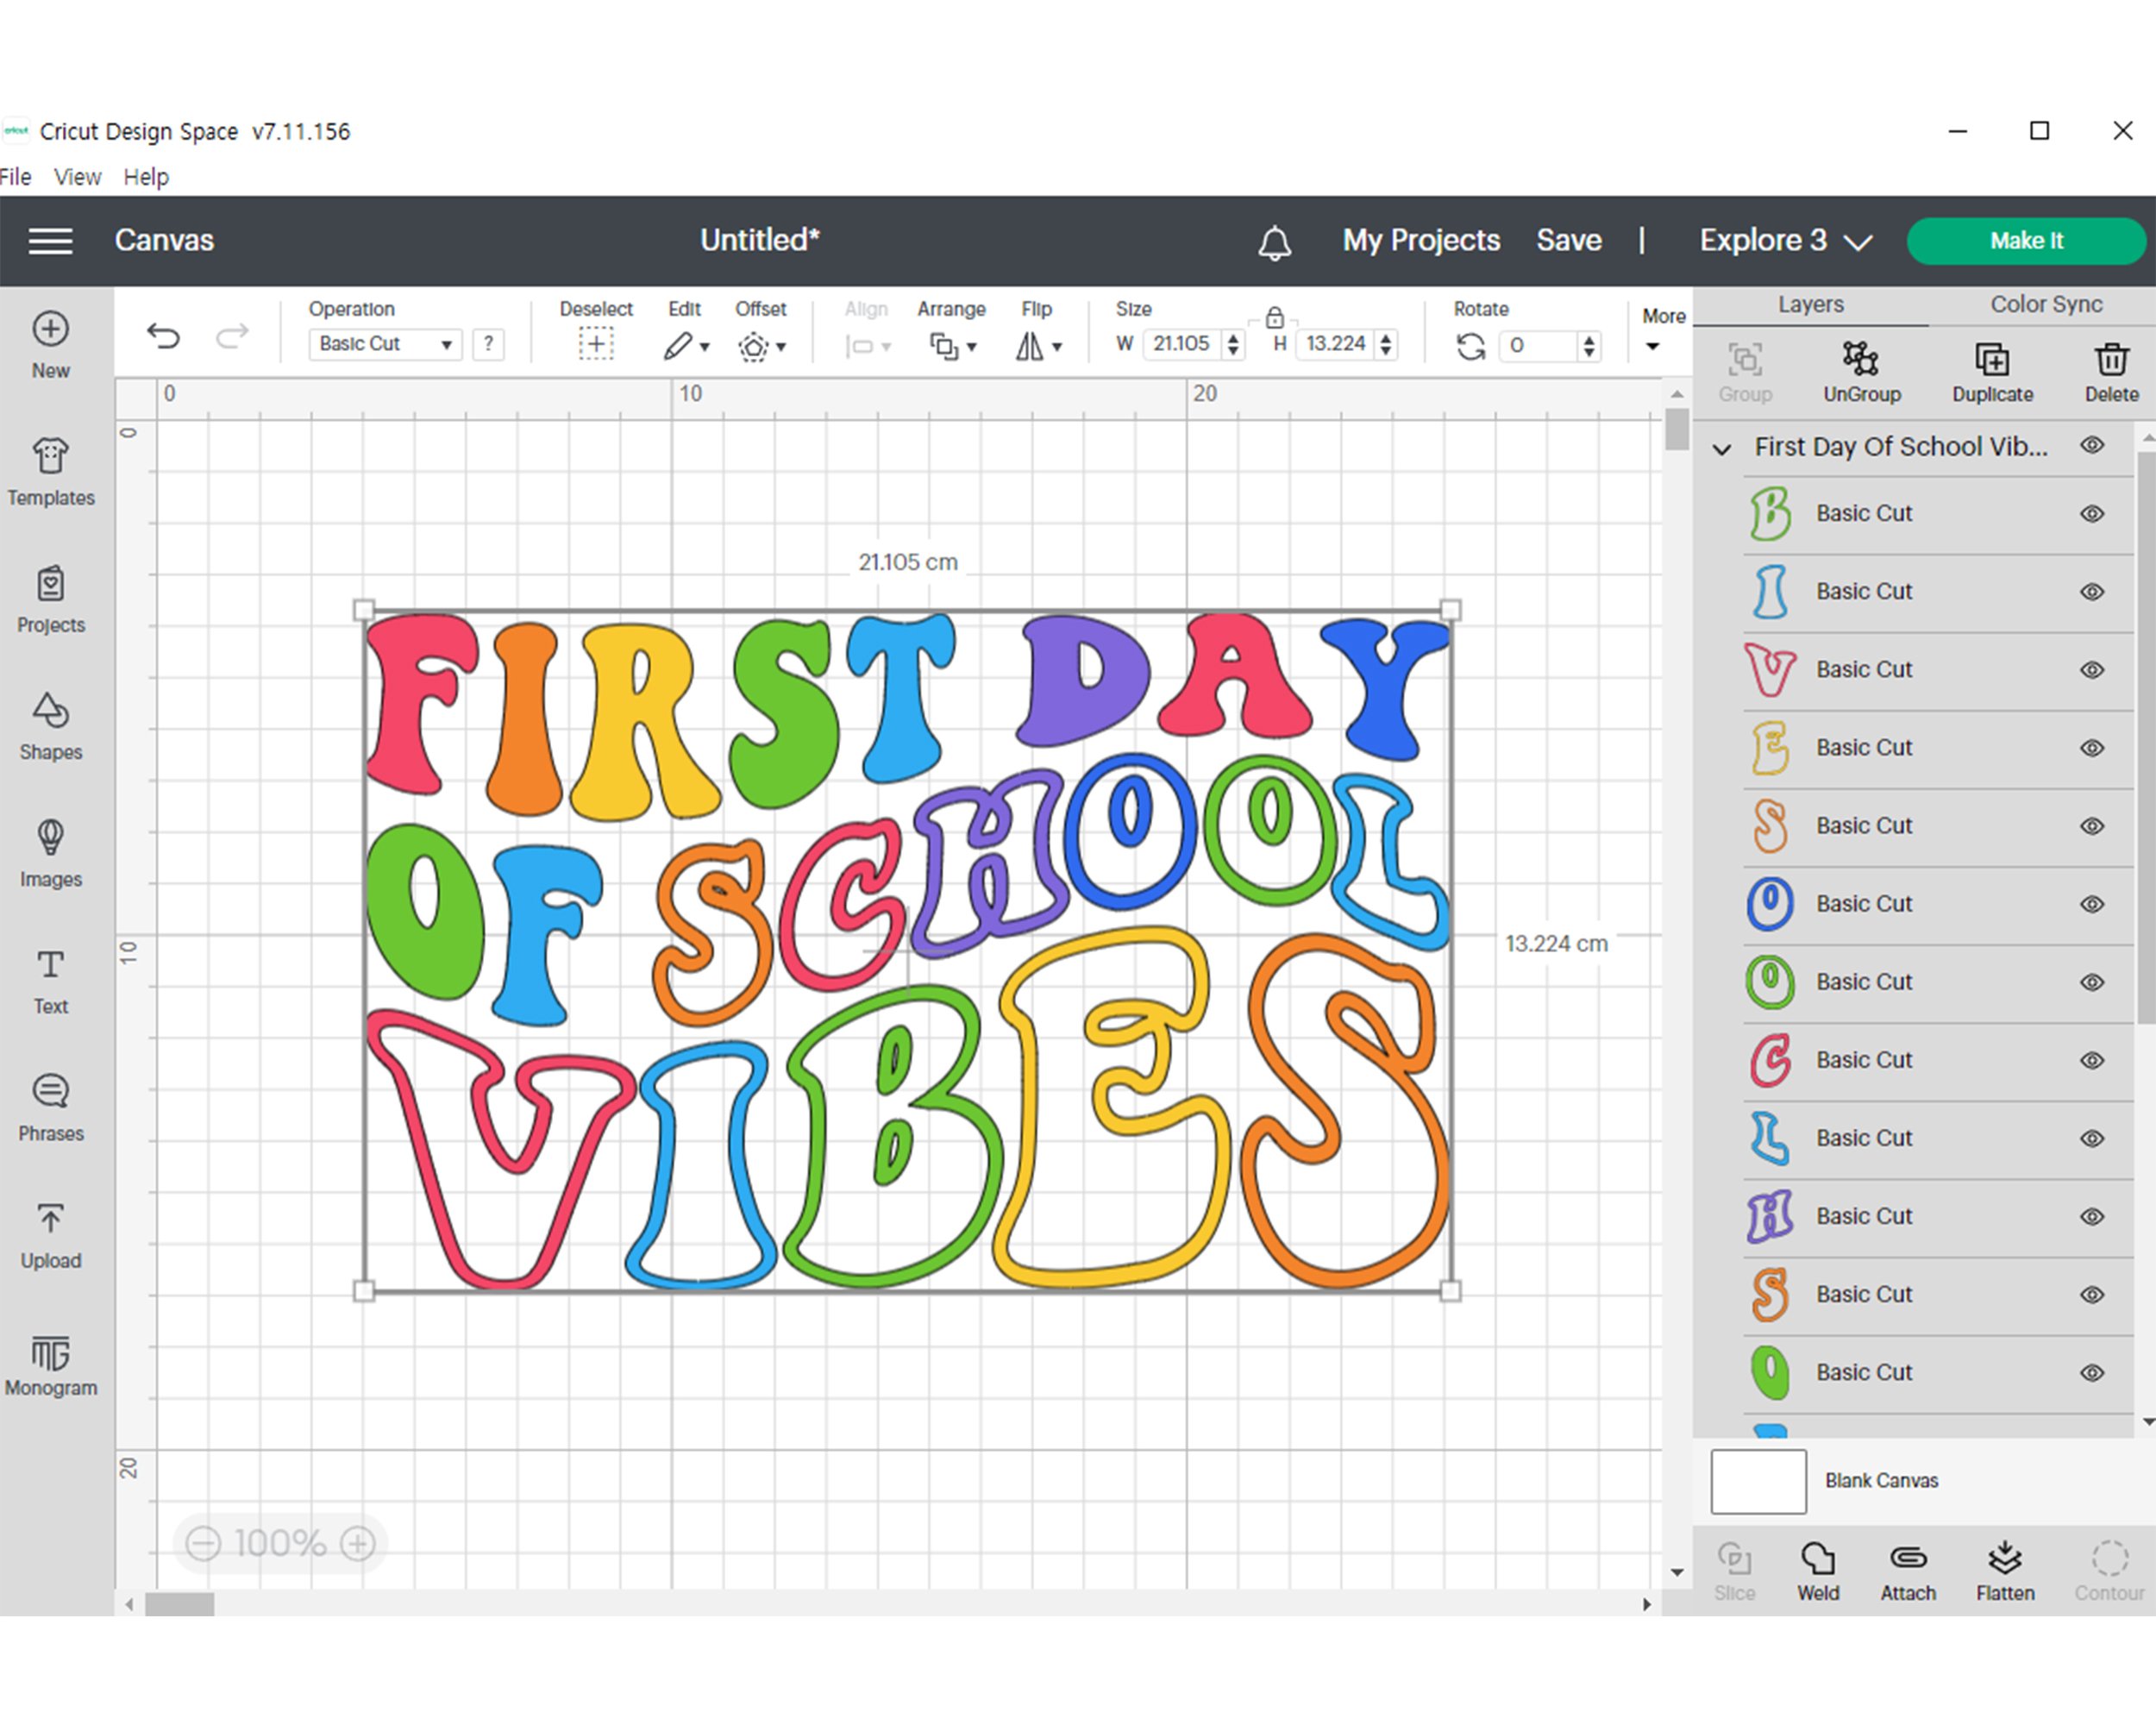The image size is (2156, 1725).
Task: Hide the First Day Of School group layer
Action: click(2092, 446)
